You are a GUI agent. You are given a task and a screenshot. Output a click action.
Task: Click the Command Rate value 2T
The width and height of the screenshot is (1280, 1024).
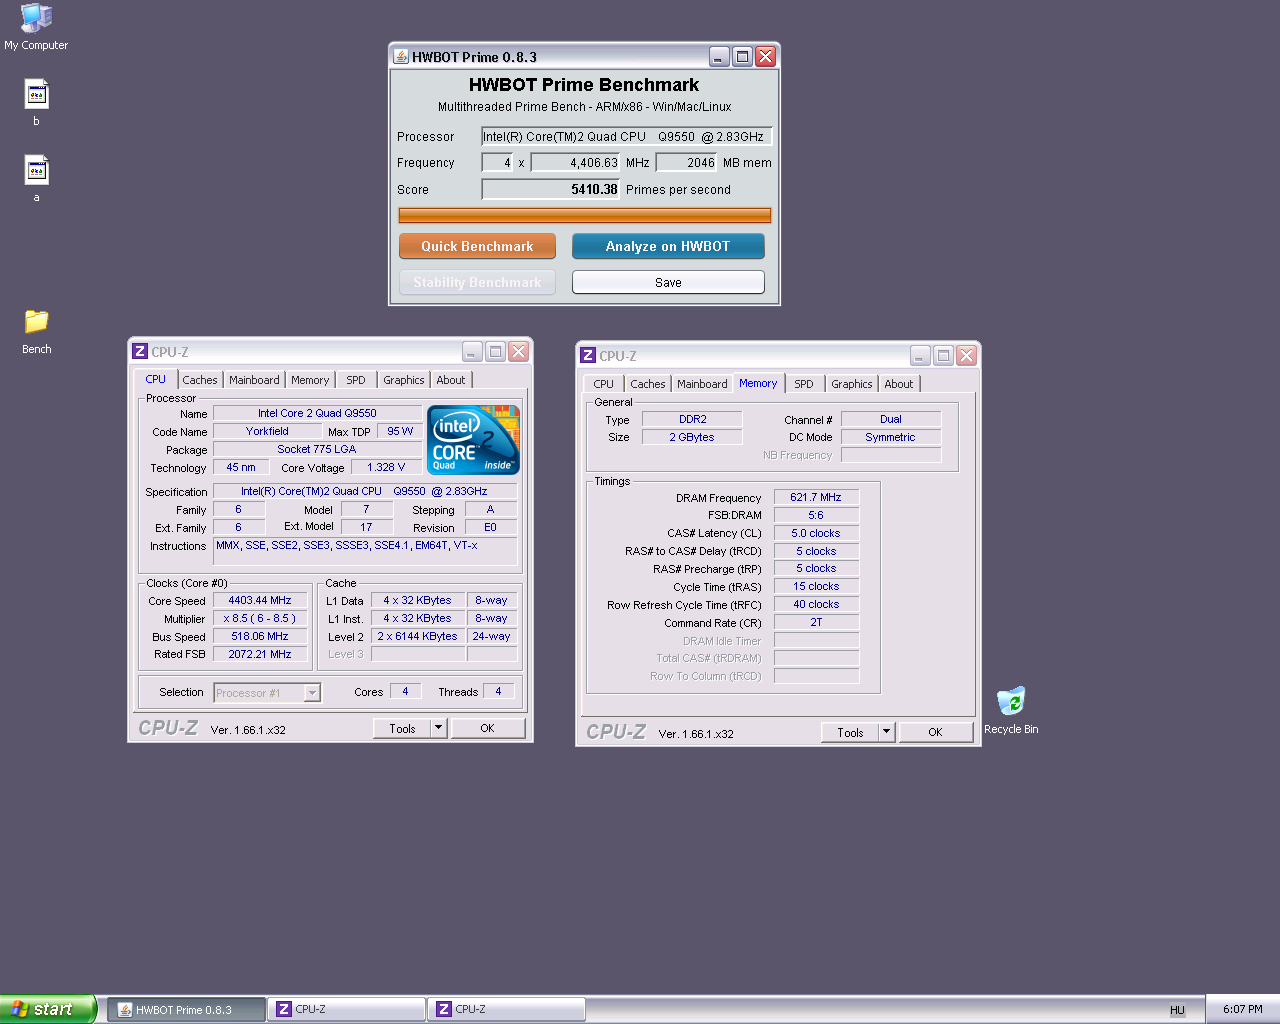coord(816,623)
